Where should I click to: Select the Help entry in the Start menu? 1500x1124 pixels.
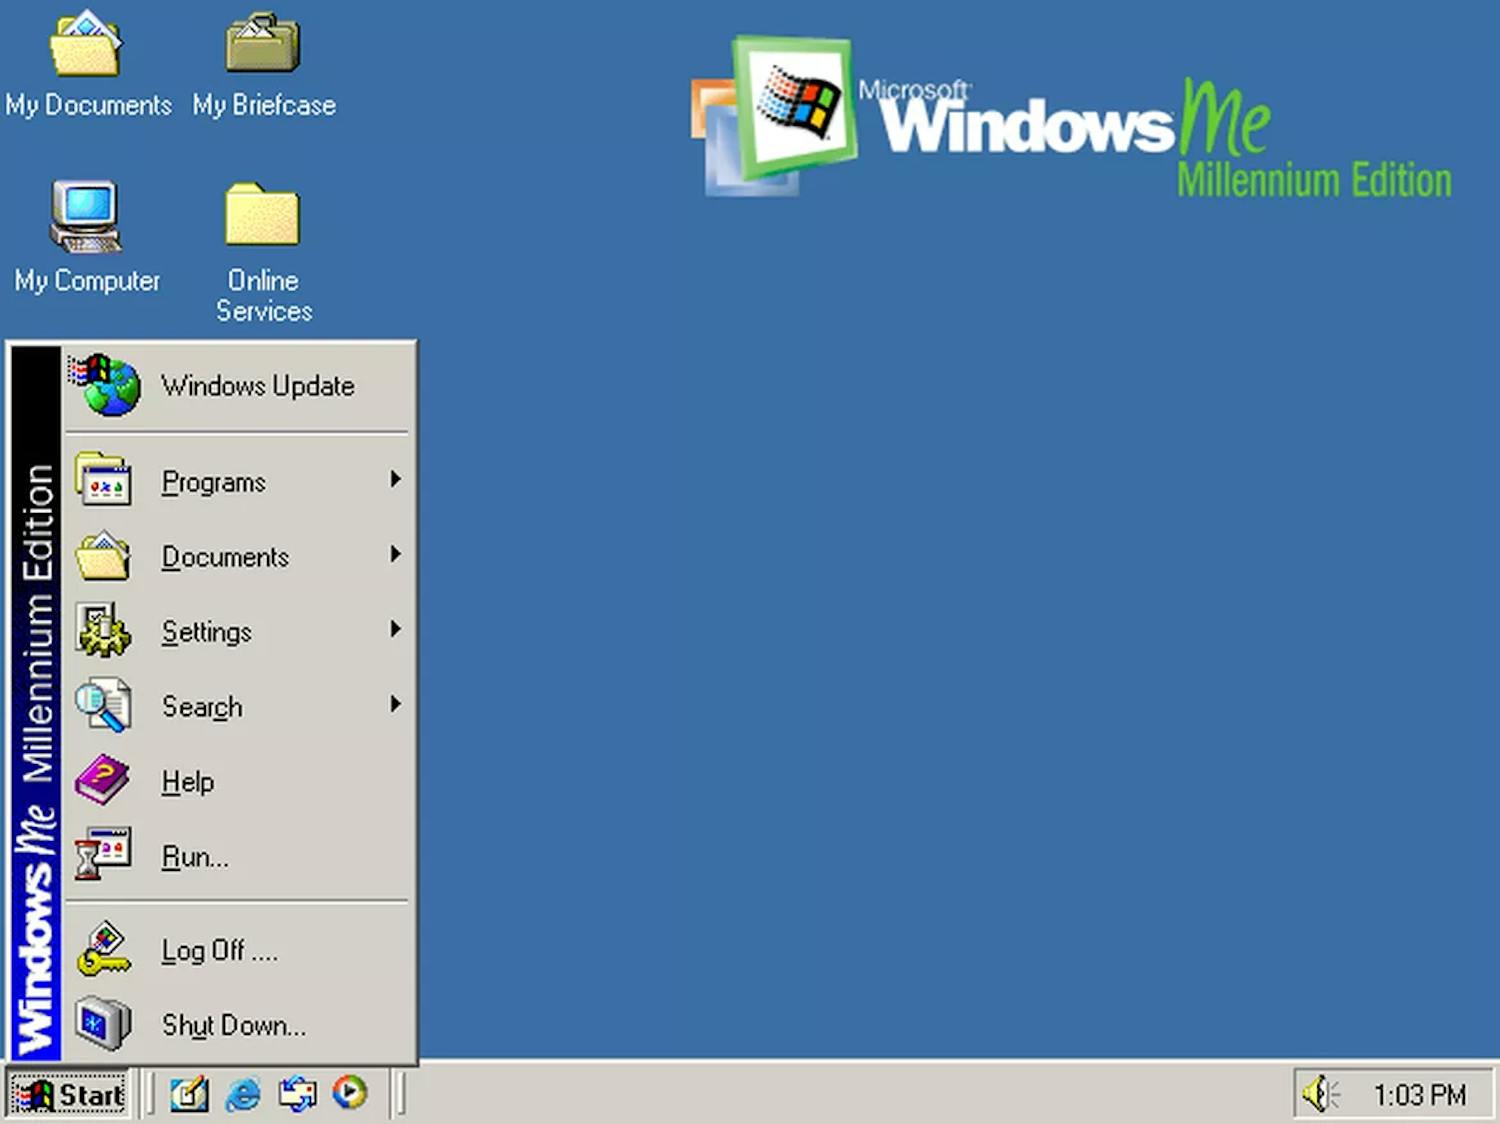coord(187,782)
